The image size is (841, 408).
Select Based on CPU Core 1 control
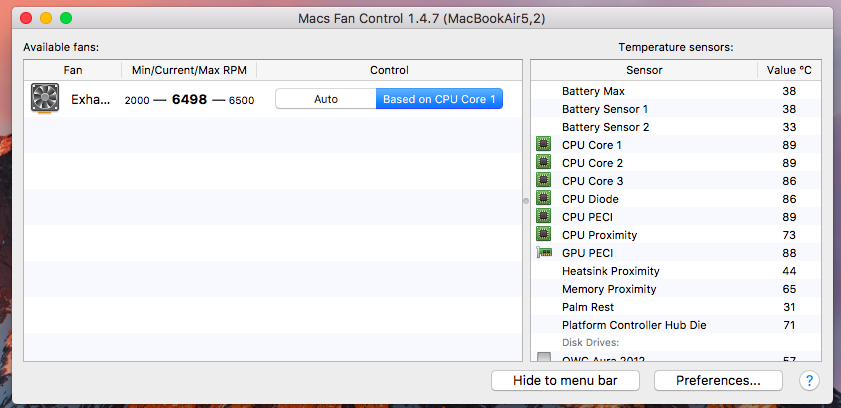(439, 99)
